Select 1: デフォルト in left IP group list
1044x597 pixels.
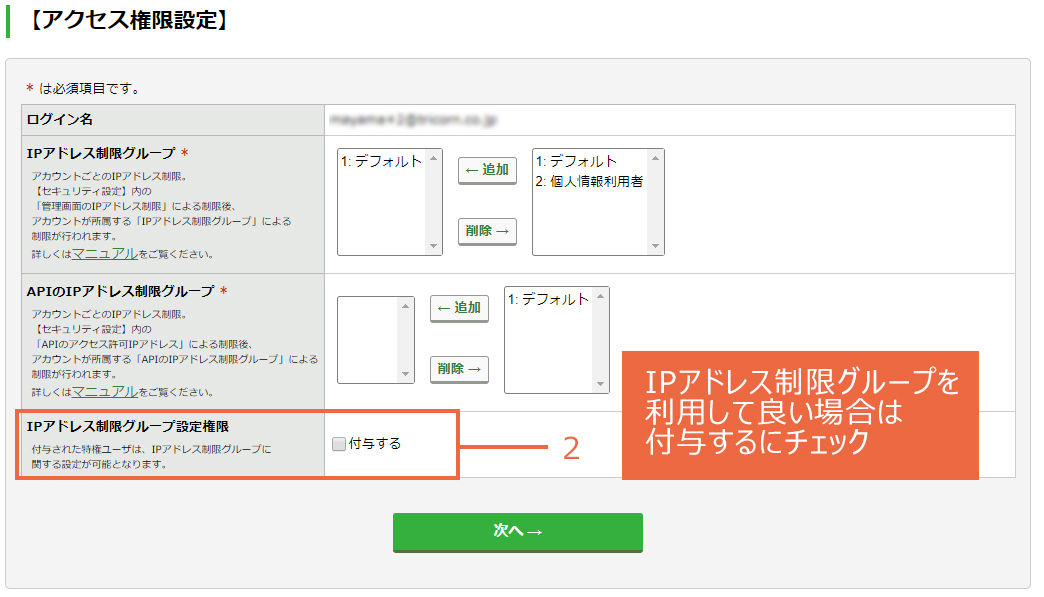coord(382,161)
